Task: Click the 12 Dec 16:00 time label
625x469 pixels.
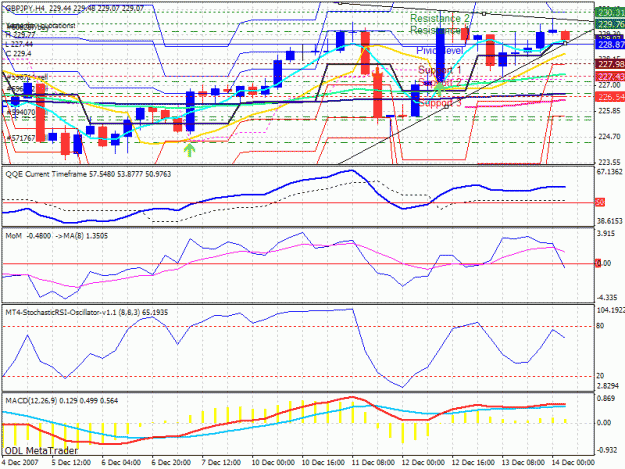Action: pyautogui.click(x=473, y=463)
